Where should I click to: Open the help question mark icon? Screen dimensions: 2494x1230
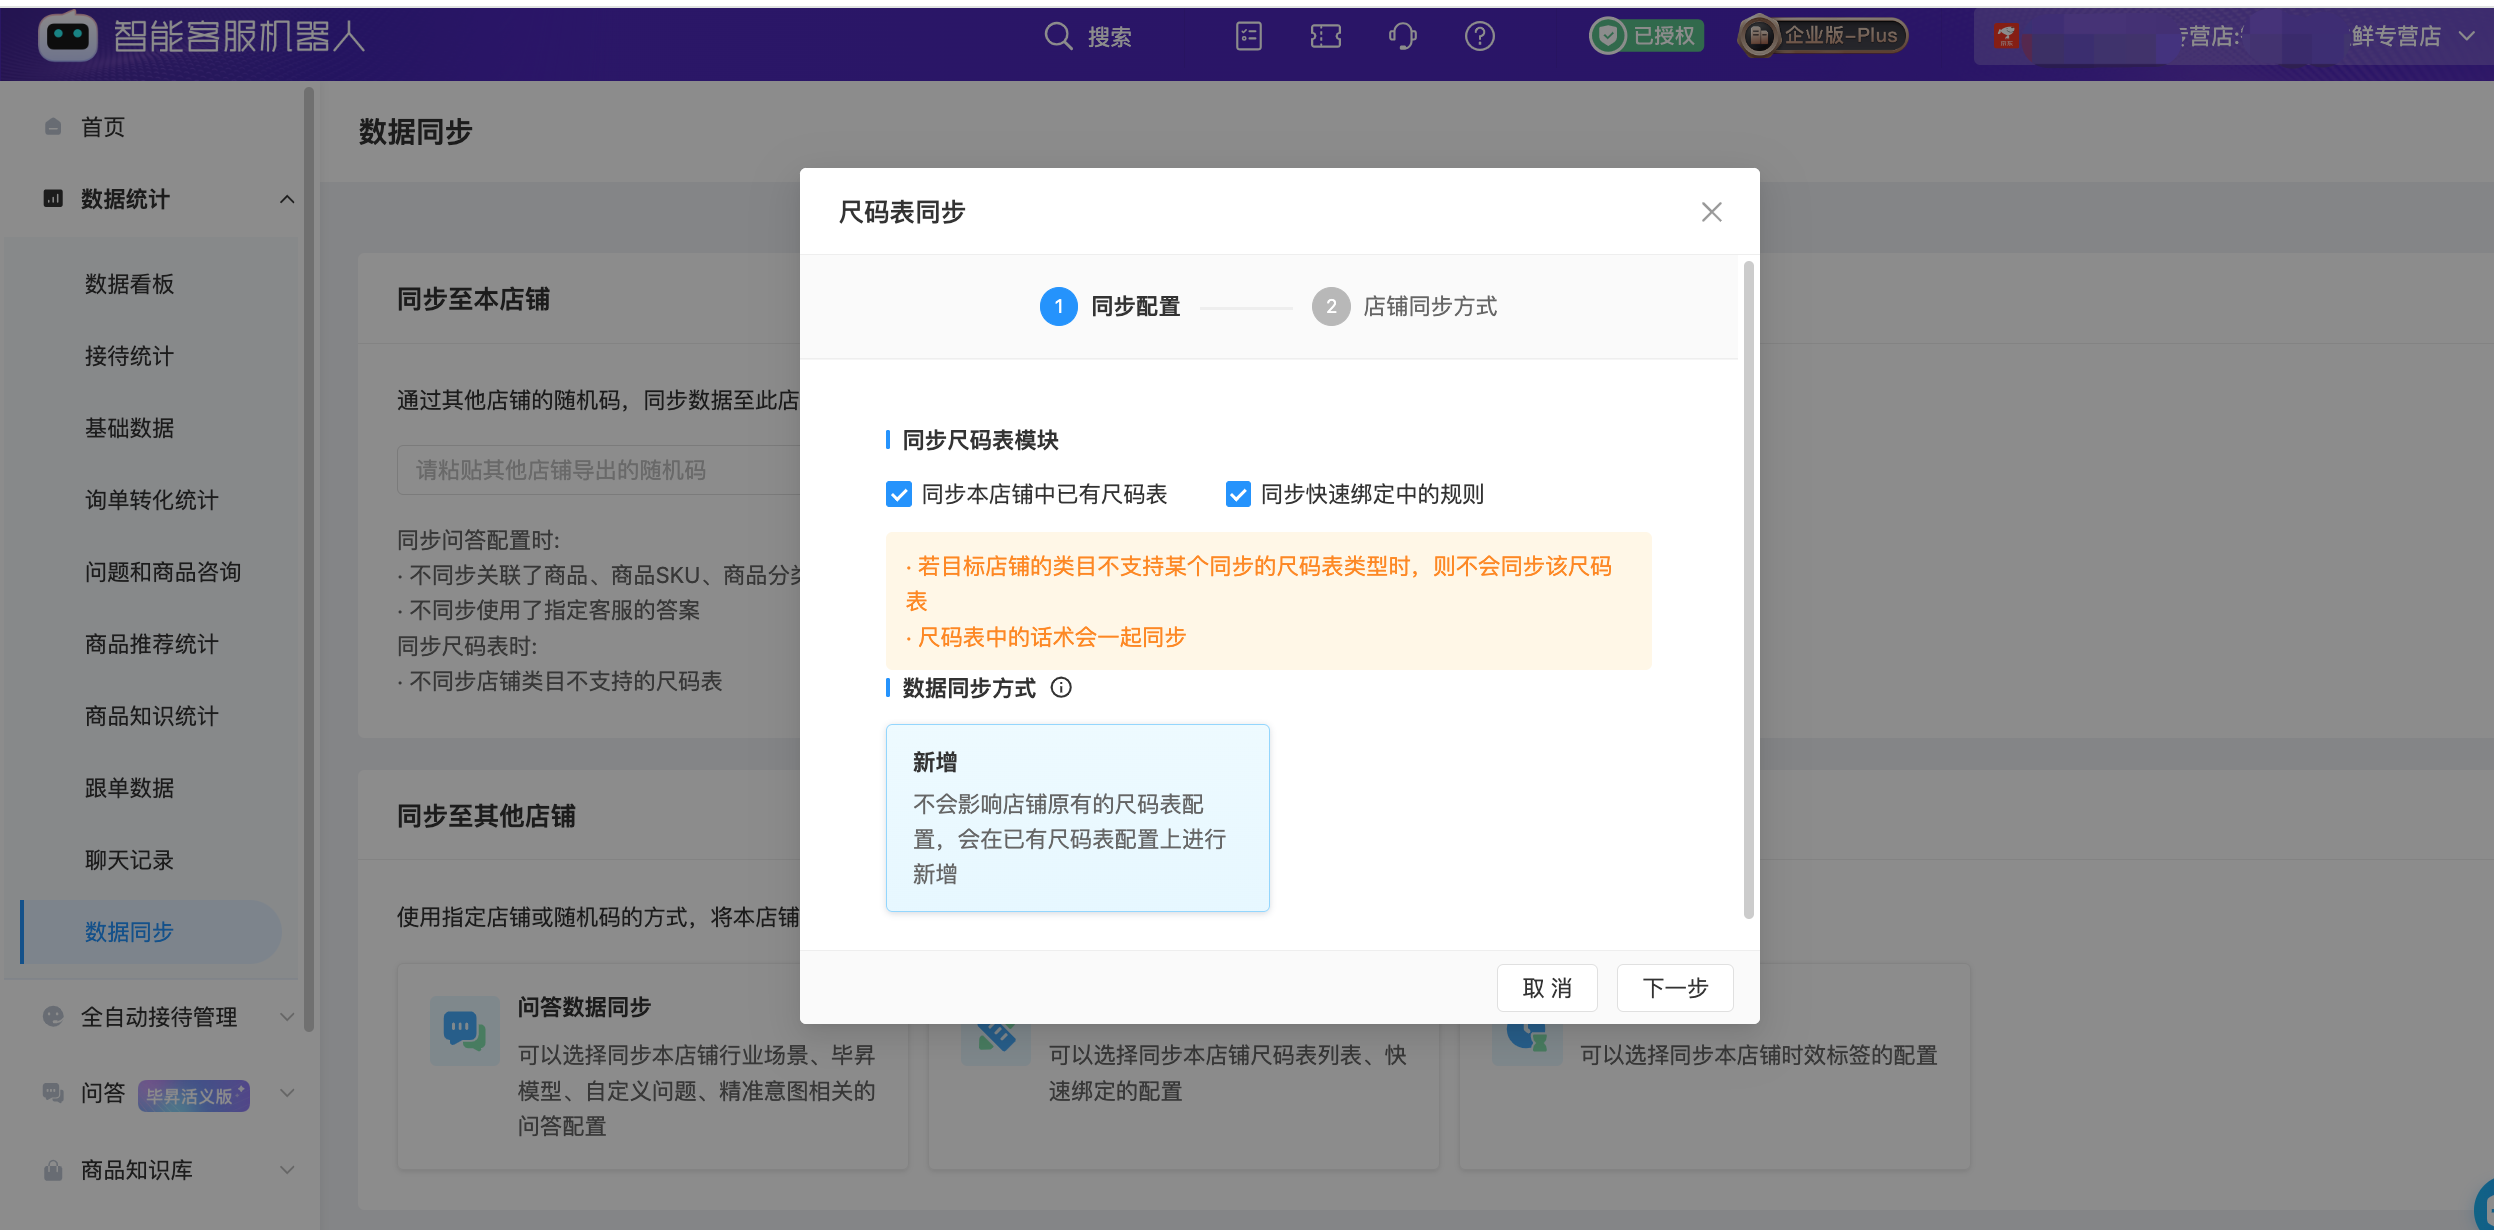coord(1480,37)
